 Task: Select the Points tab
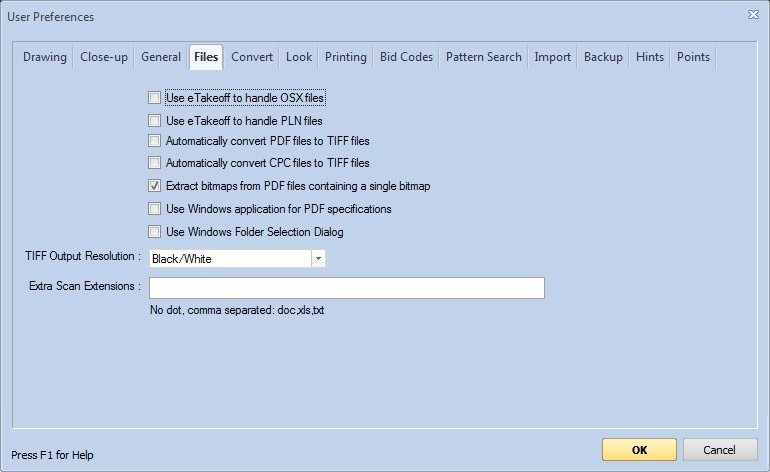coord(693,57)
